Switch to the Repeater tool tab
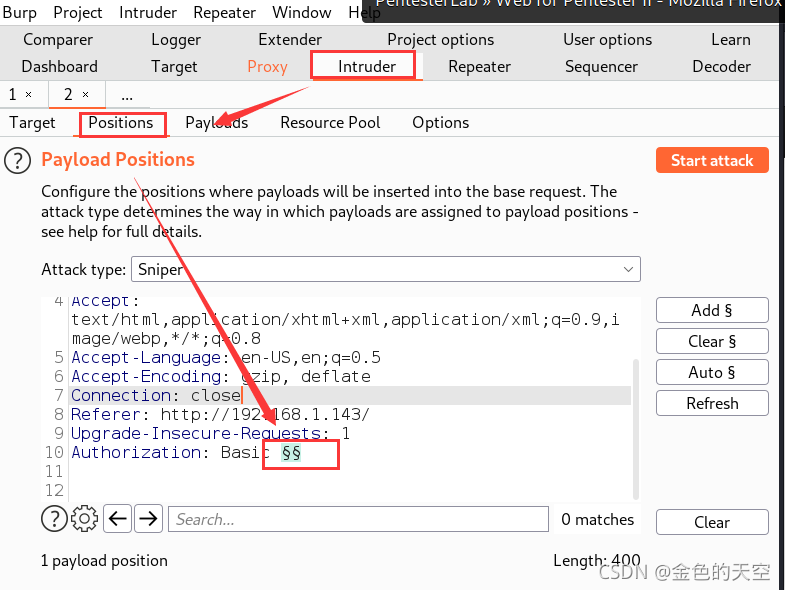 pos(479,67)
